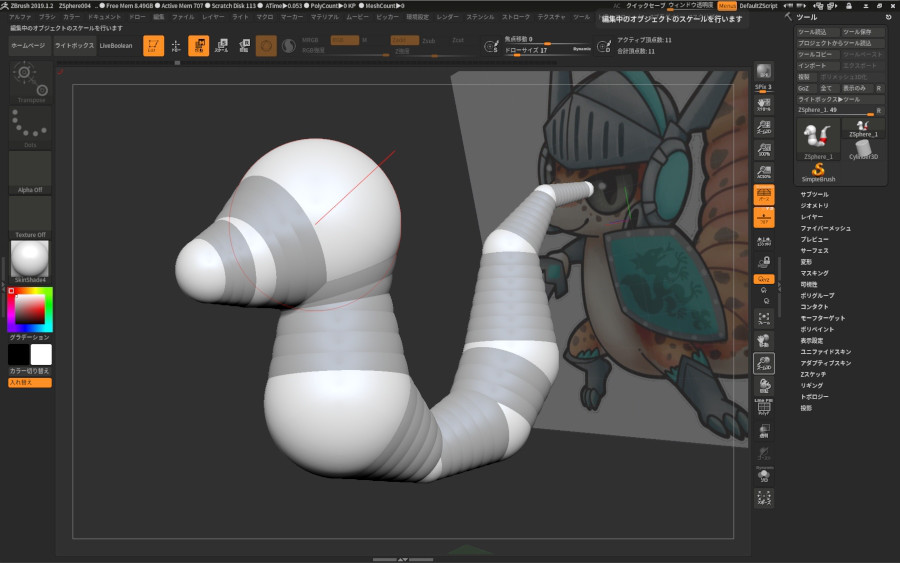Expand the アダプティブスキン section

click(825, 363)
